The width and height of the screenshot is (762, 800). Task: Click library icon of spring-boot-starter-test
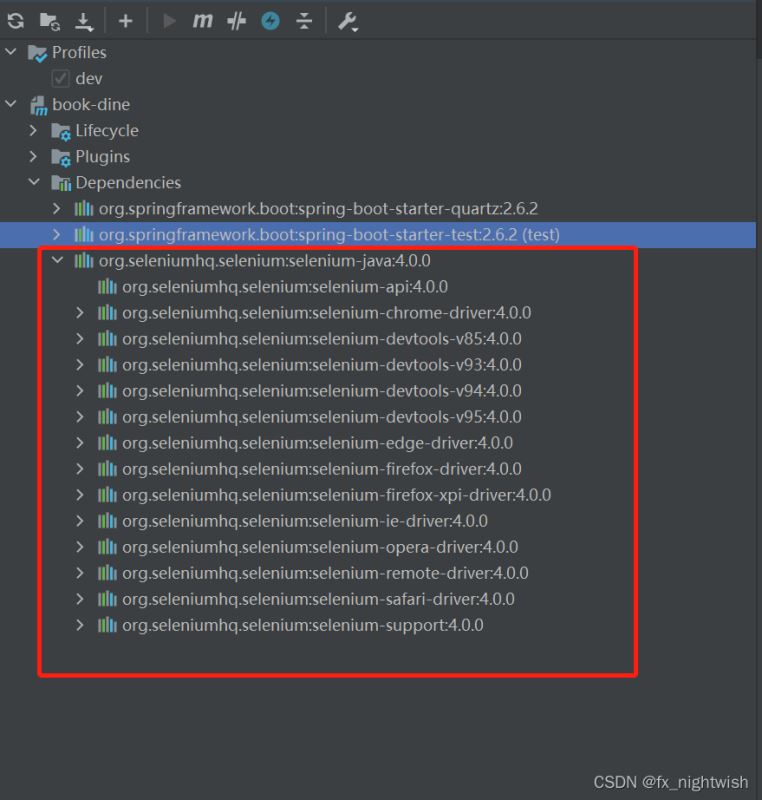coord(84,235)
